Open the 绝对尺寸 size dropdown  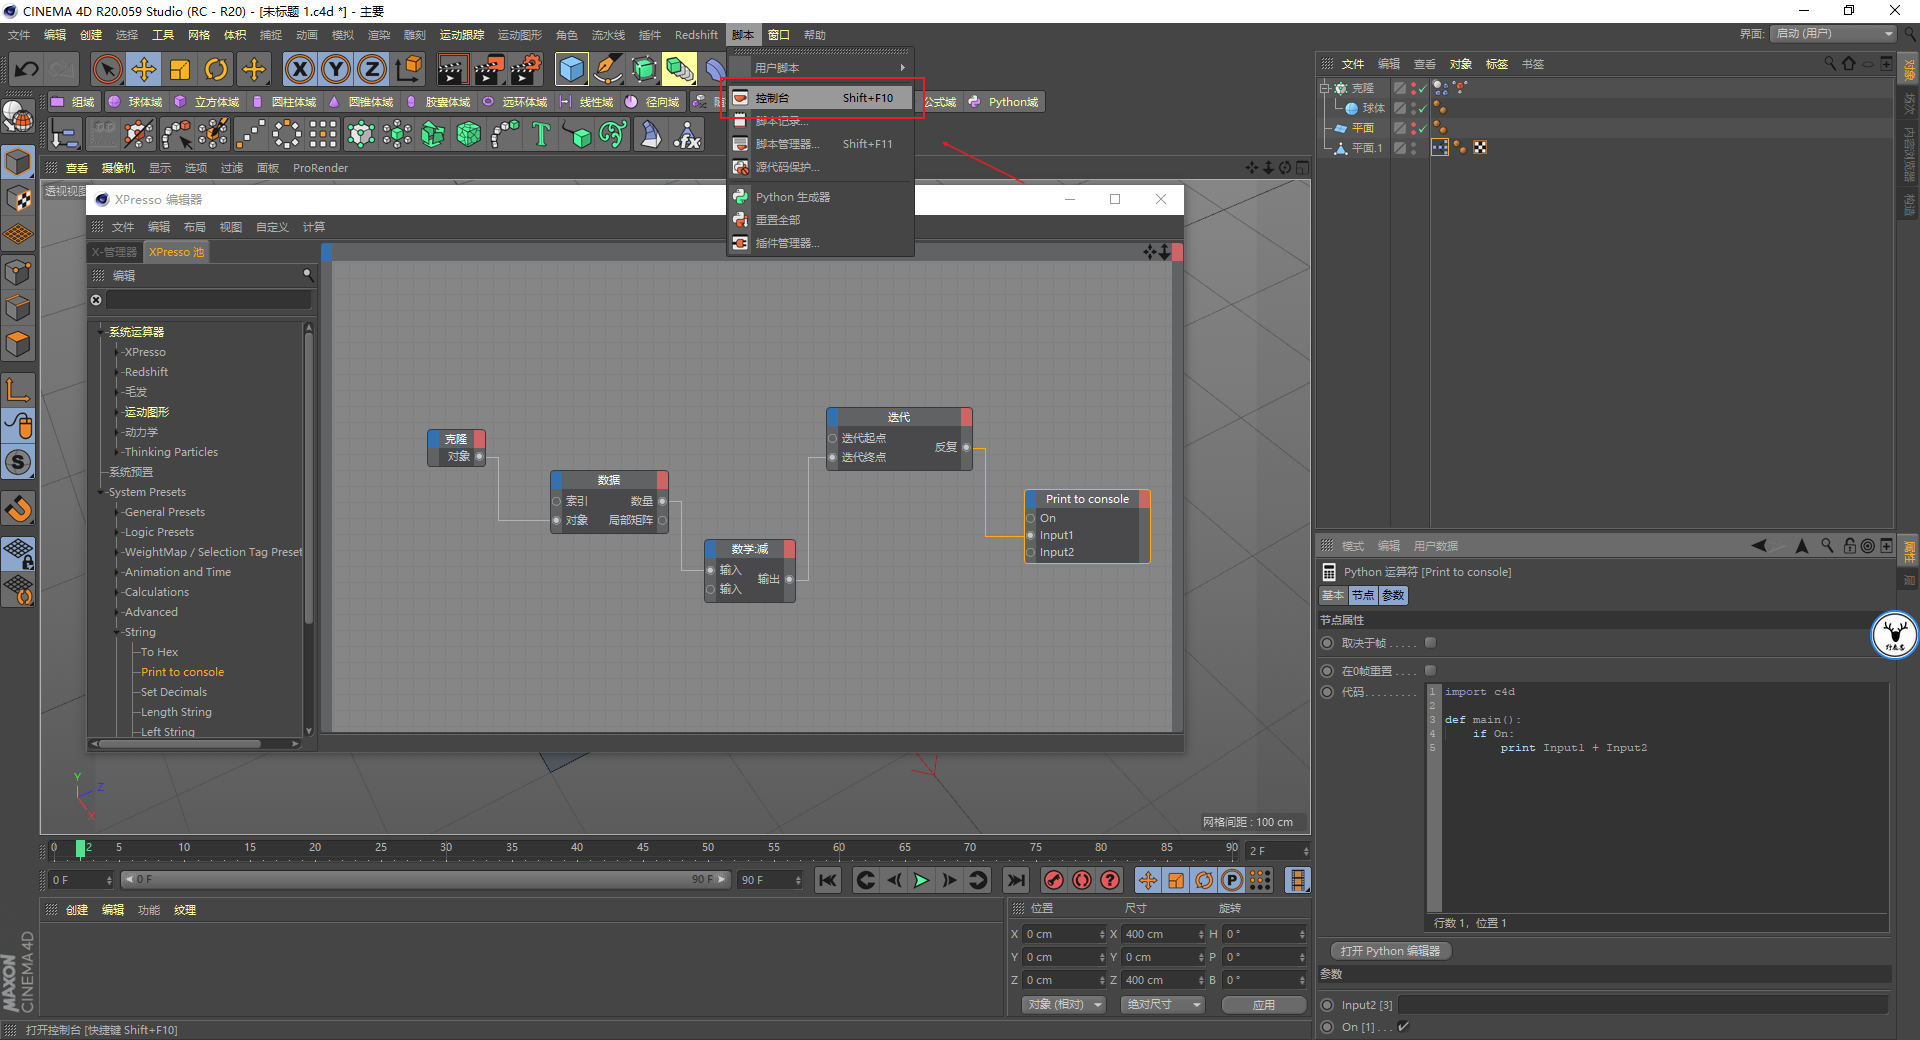coord(1163,1004)
